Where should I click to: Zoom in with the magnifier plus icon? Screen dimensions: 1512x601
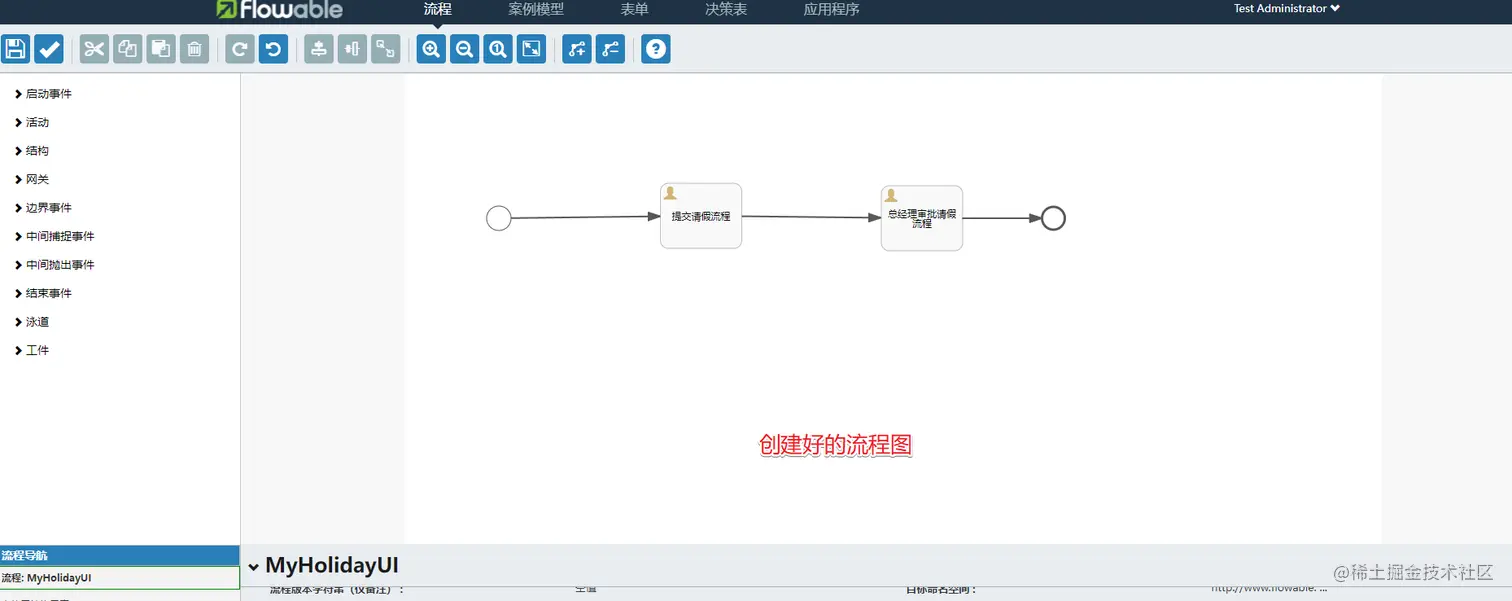431,49
